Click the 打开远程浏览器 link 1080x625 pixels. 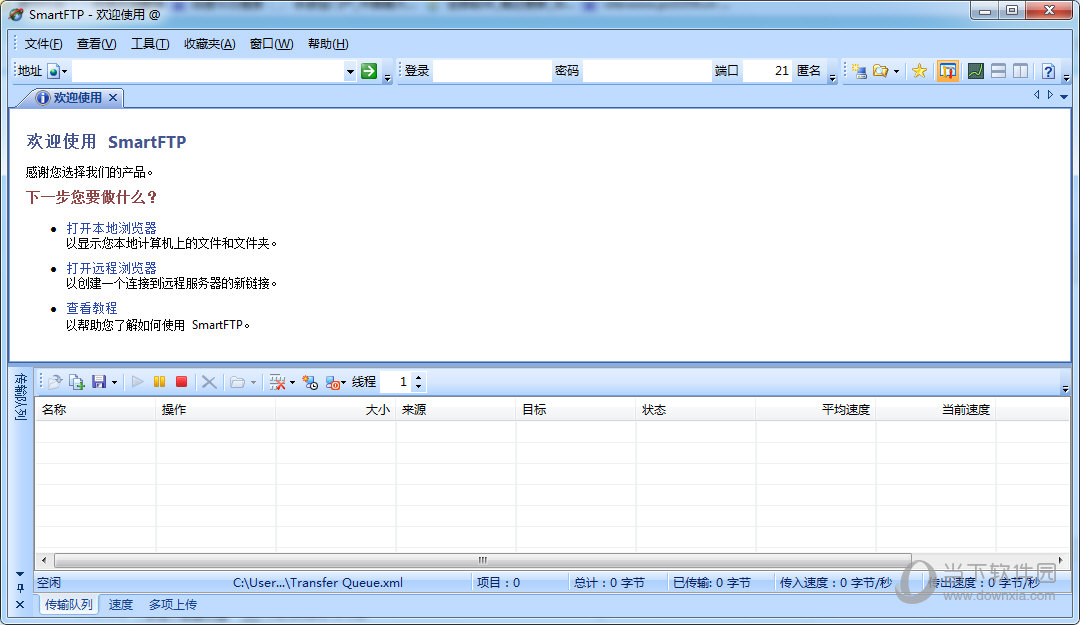click(112, 268)
